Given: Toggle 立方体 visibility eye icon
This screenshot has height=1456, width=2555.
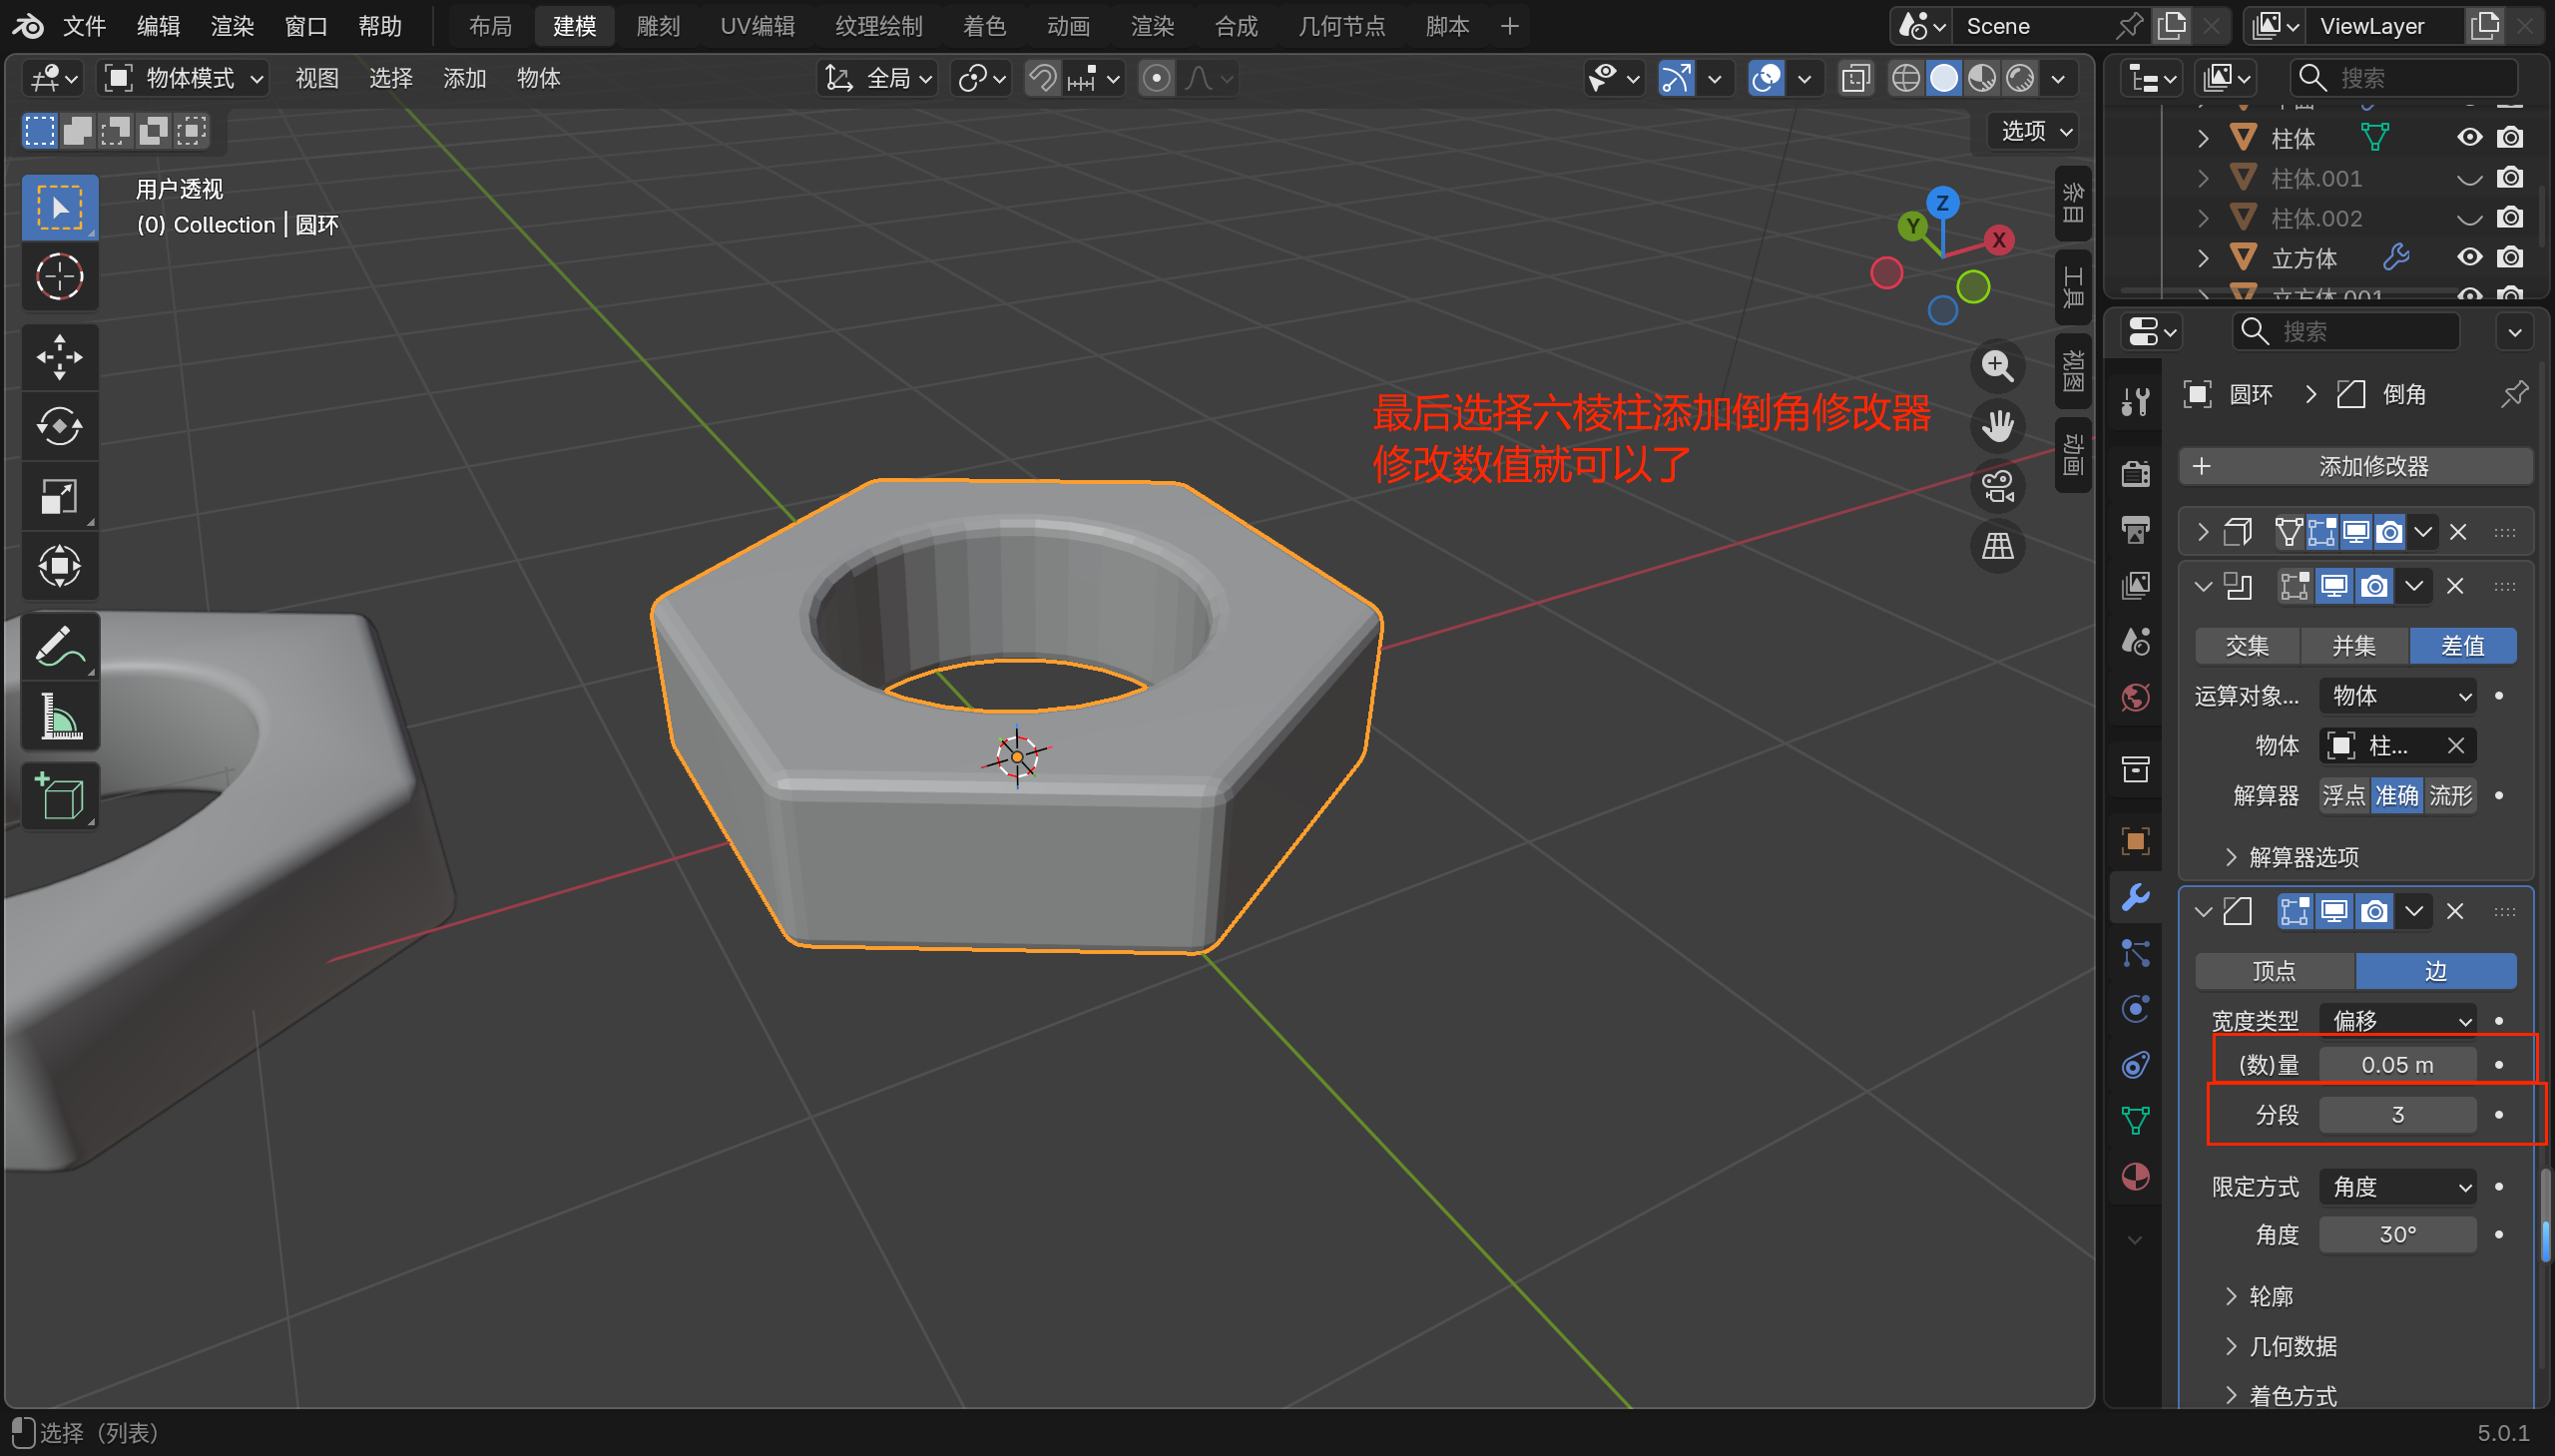Looking at the screenshot, I should click(2469, 257).
